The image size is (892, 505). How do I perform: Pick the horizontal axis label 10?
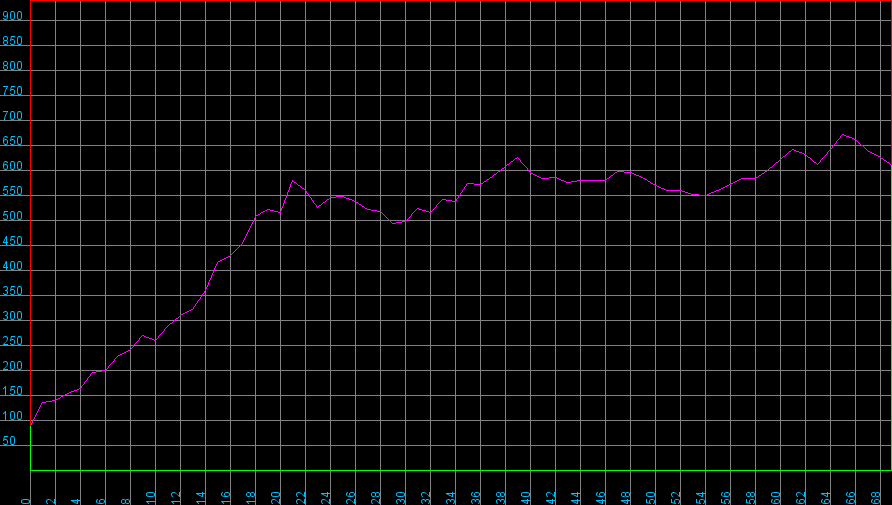point(151,498)
